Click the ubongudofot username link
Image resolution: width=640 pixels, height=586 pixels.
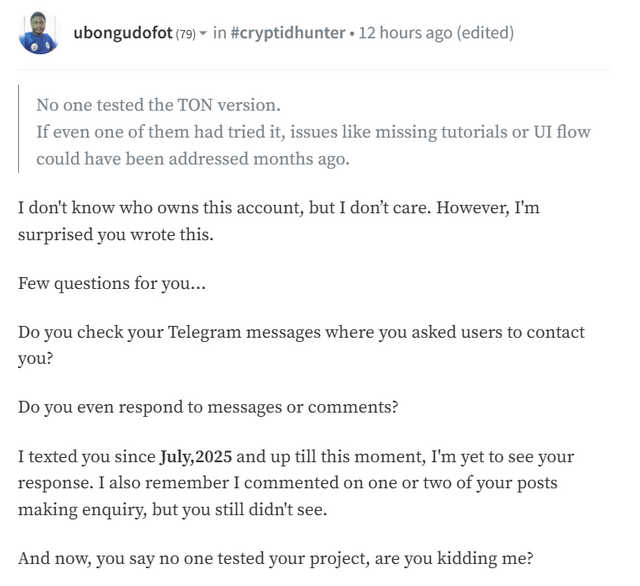tap(123, 33)
